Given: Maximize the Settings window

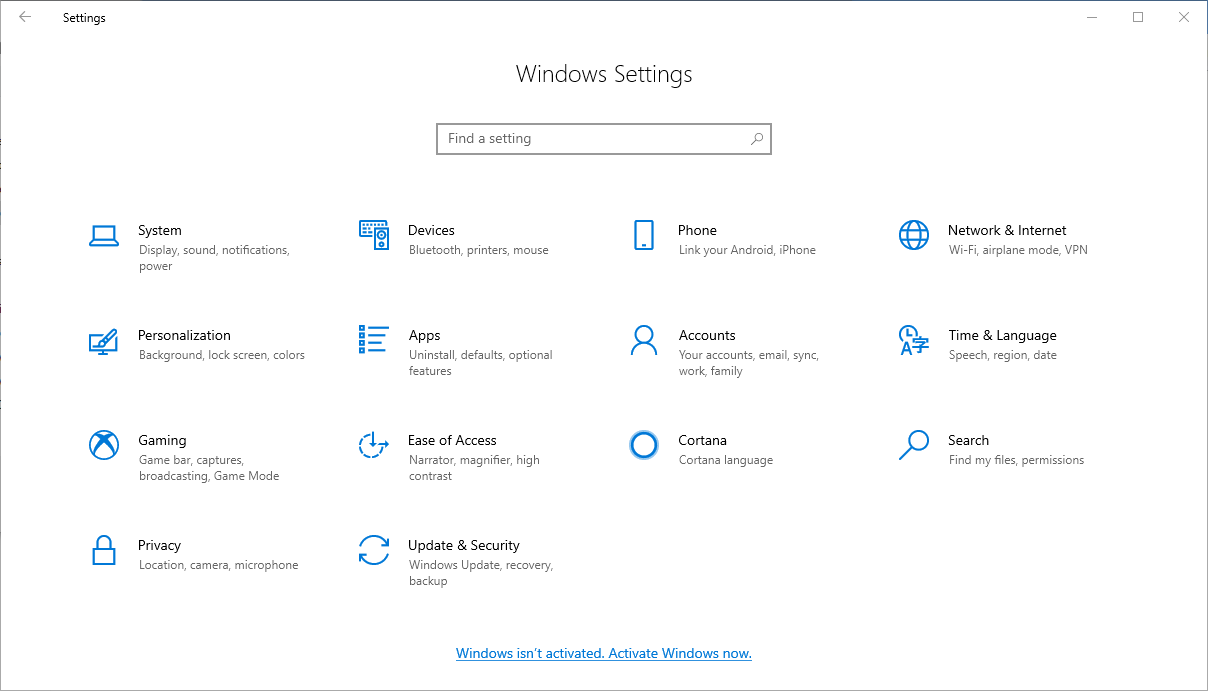Looking at the screenshot, I should click(1138, 17).
